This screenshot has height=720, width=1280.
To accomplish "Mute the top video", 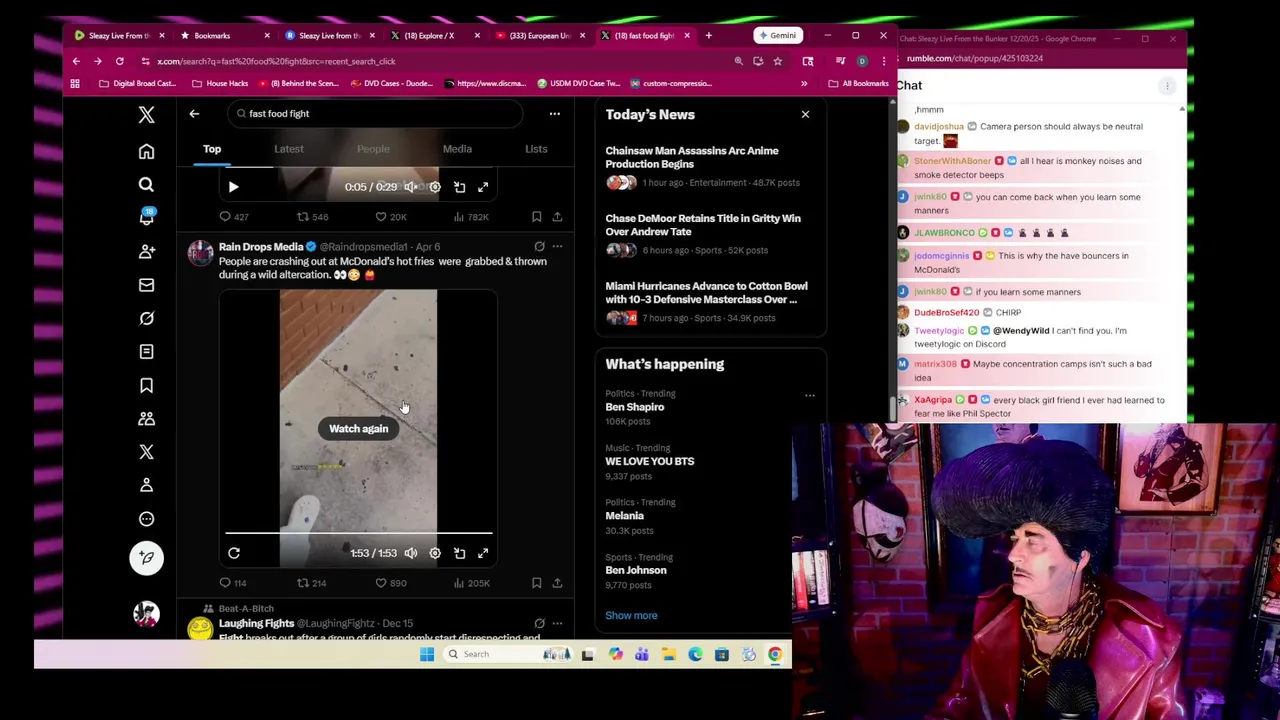I will click(411, 187).
